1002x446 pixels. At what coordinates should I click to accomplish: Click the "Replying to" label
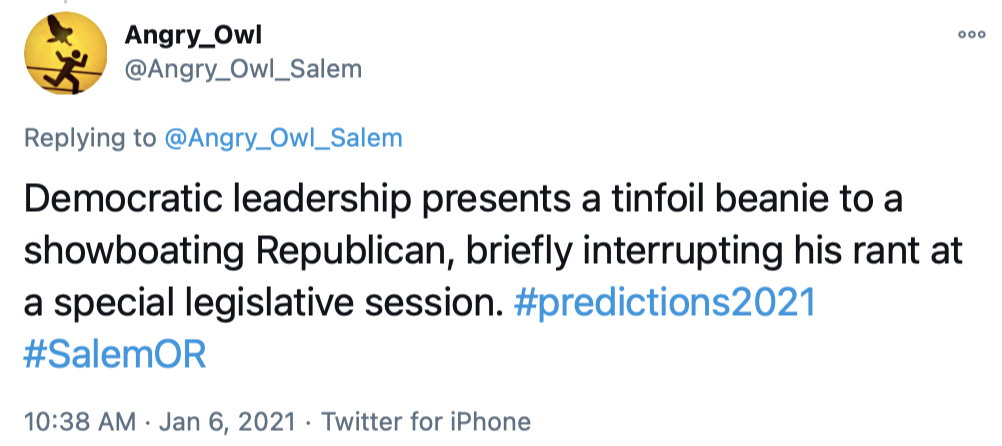pos(91,138)
